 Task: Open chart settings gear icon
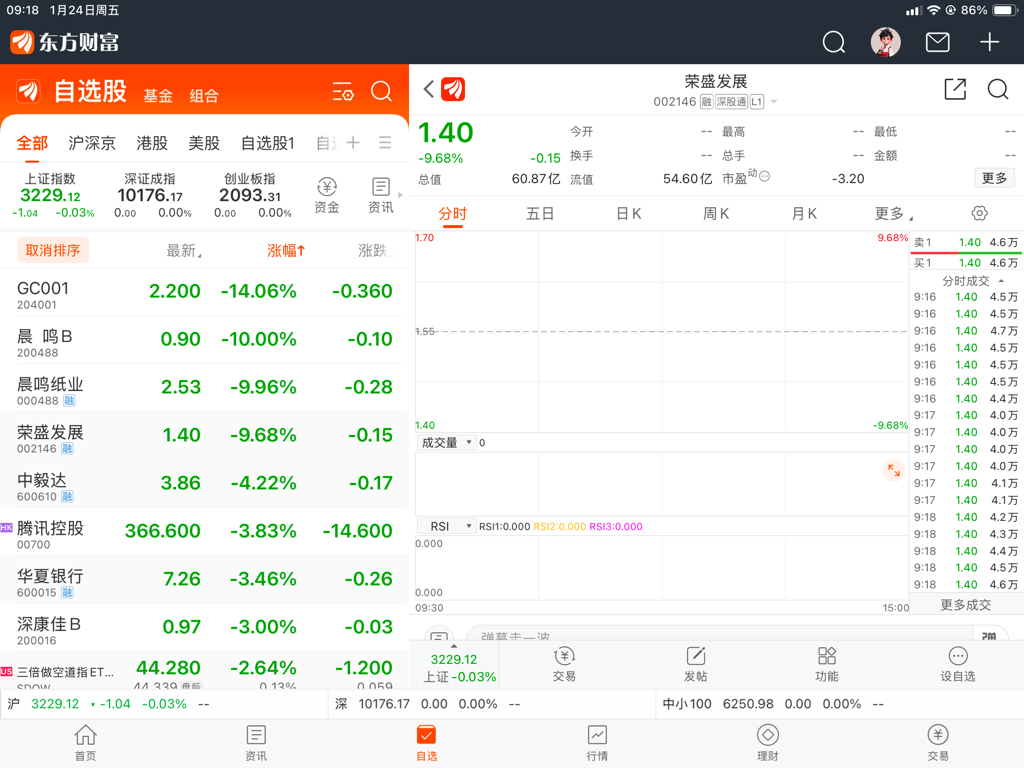(x=980, y=213)
